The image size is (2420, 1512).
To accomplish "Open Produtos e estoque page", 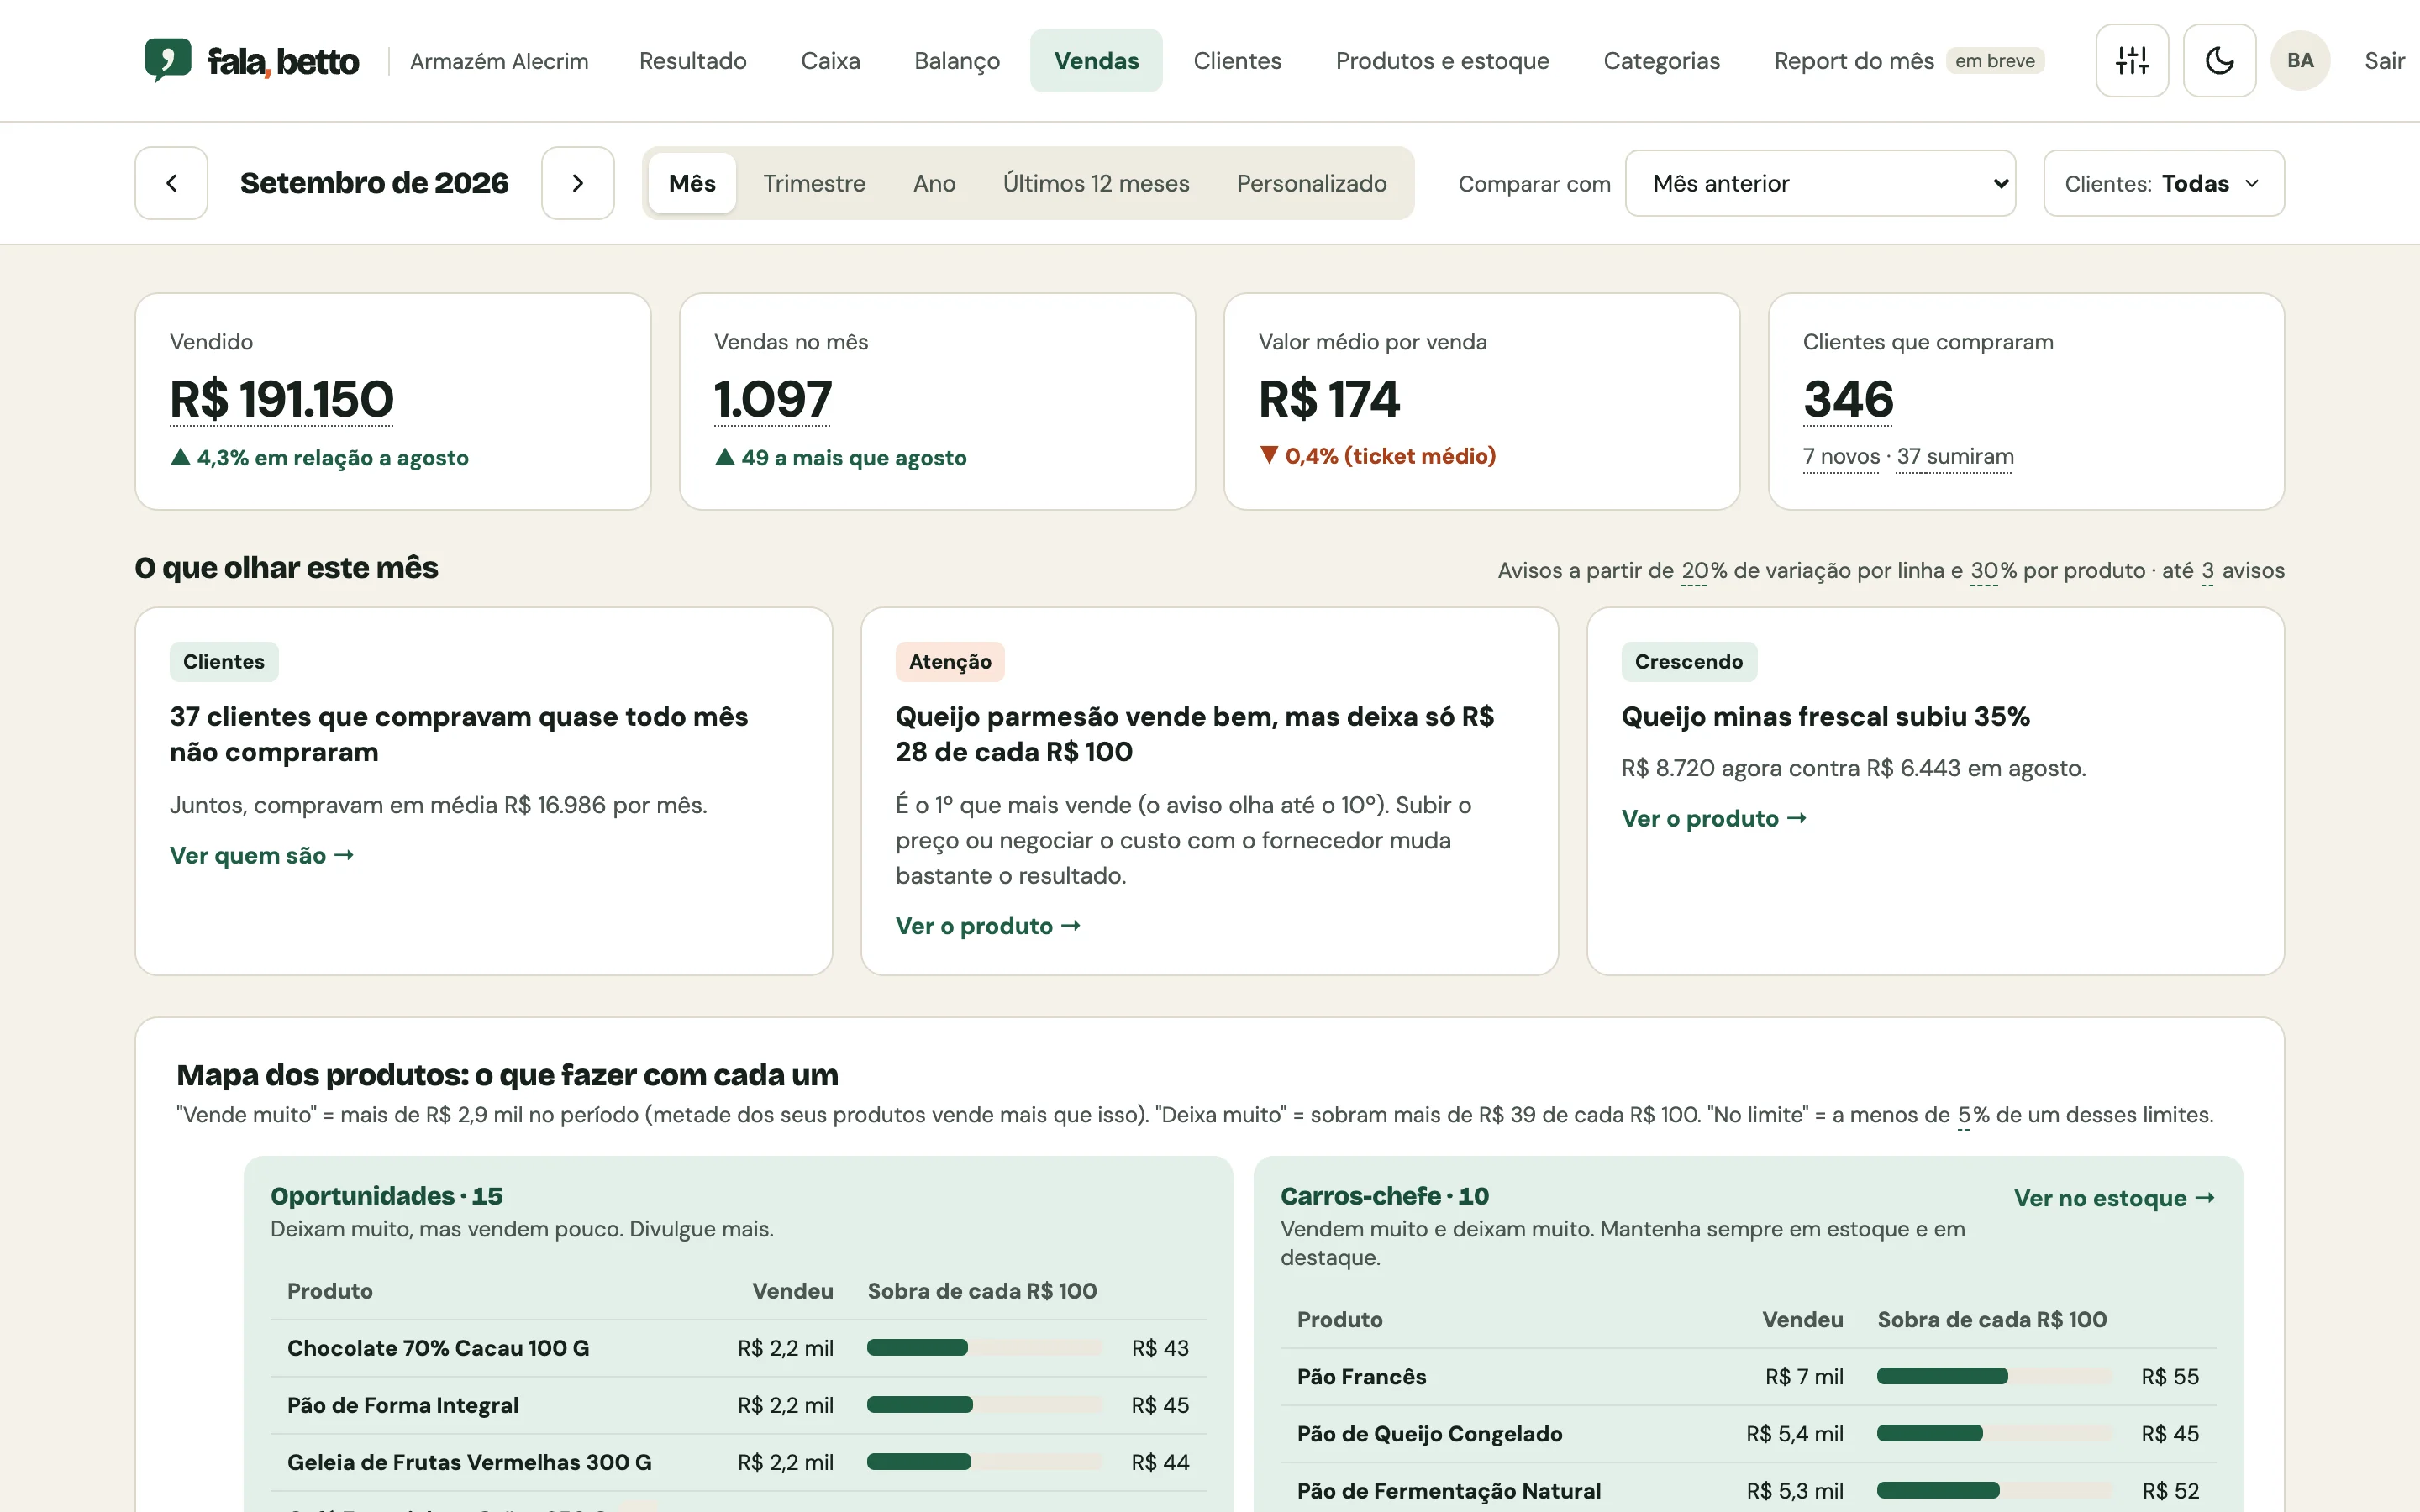I will (1442, 61).
